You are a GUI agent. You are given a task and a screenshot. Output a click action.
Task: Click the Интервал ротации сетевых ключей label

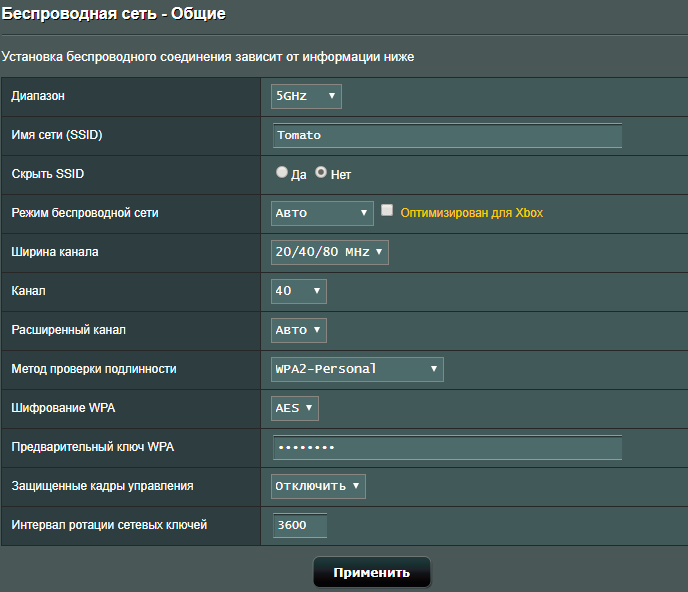tap(109, 525)
